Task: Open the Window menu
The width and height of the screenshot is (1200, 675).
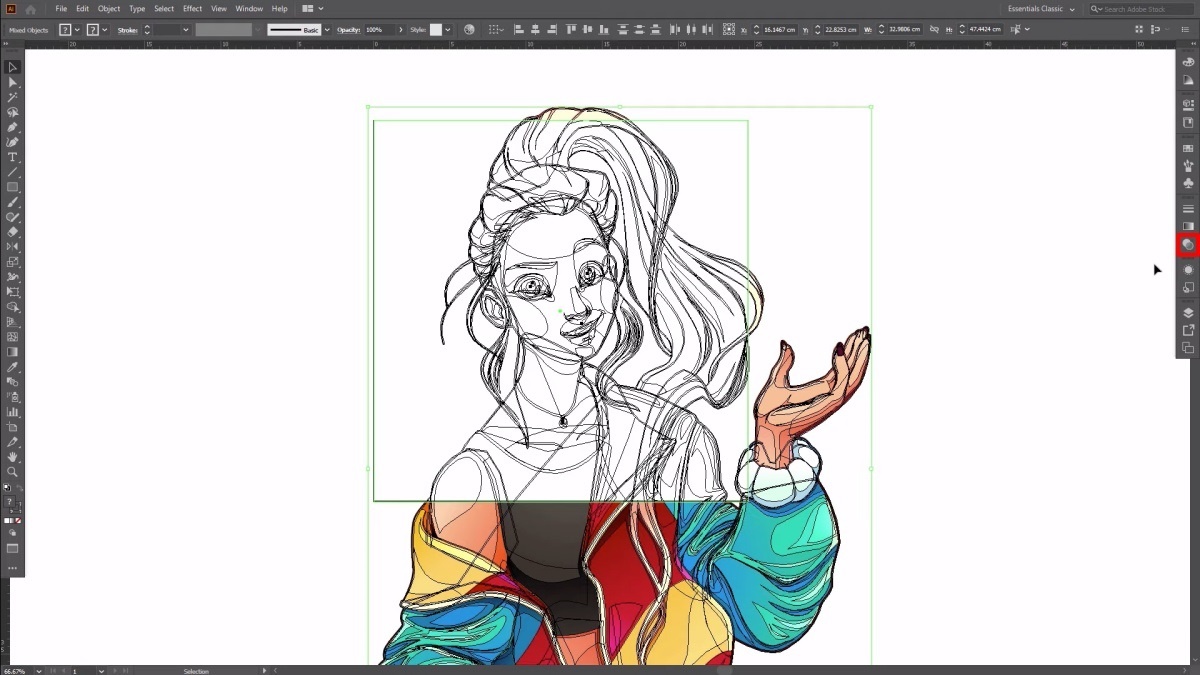Action: 249,9
